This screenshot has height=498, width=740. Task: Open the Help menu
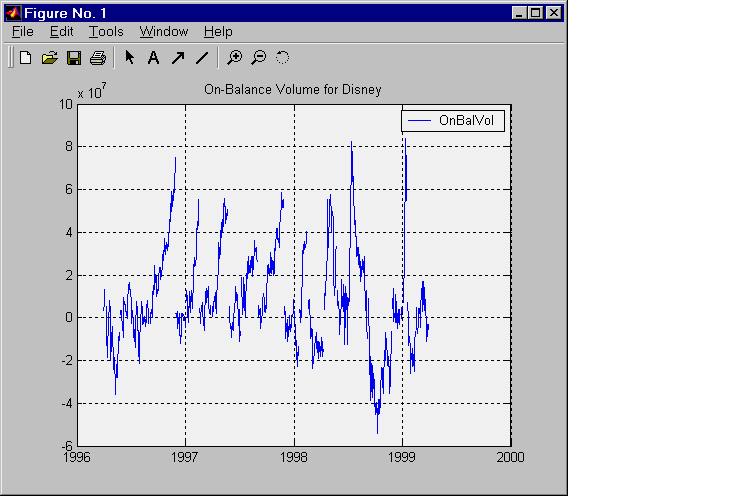(x=218, y=32)
